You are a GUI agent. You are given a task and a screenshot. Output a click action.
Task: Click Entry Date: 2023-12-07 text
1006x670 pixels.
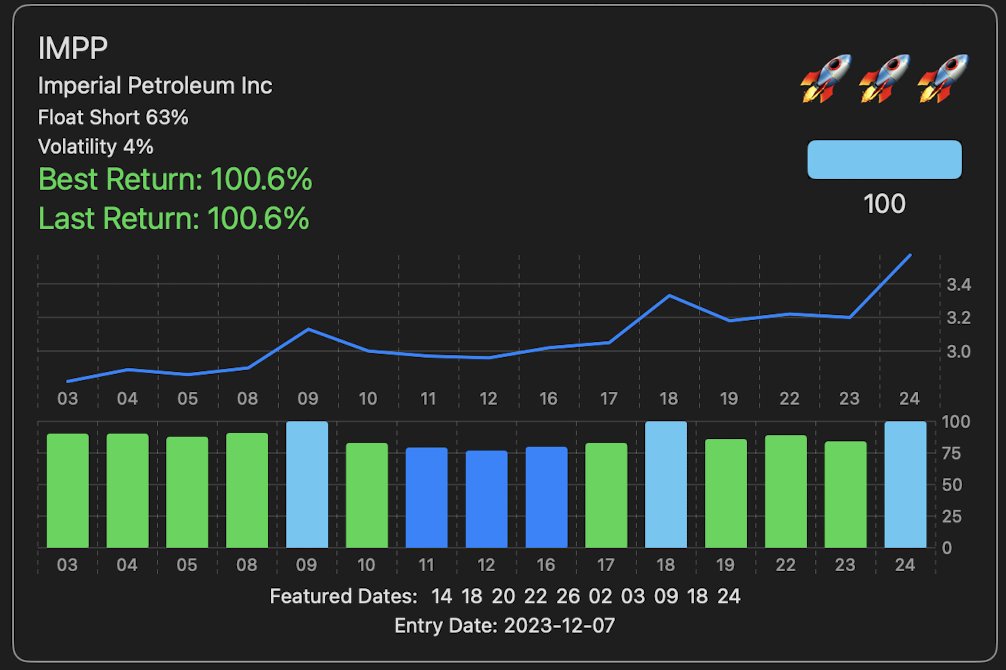point(505,625)
